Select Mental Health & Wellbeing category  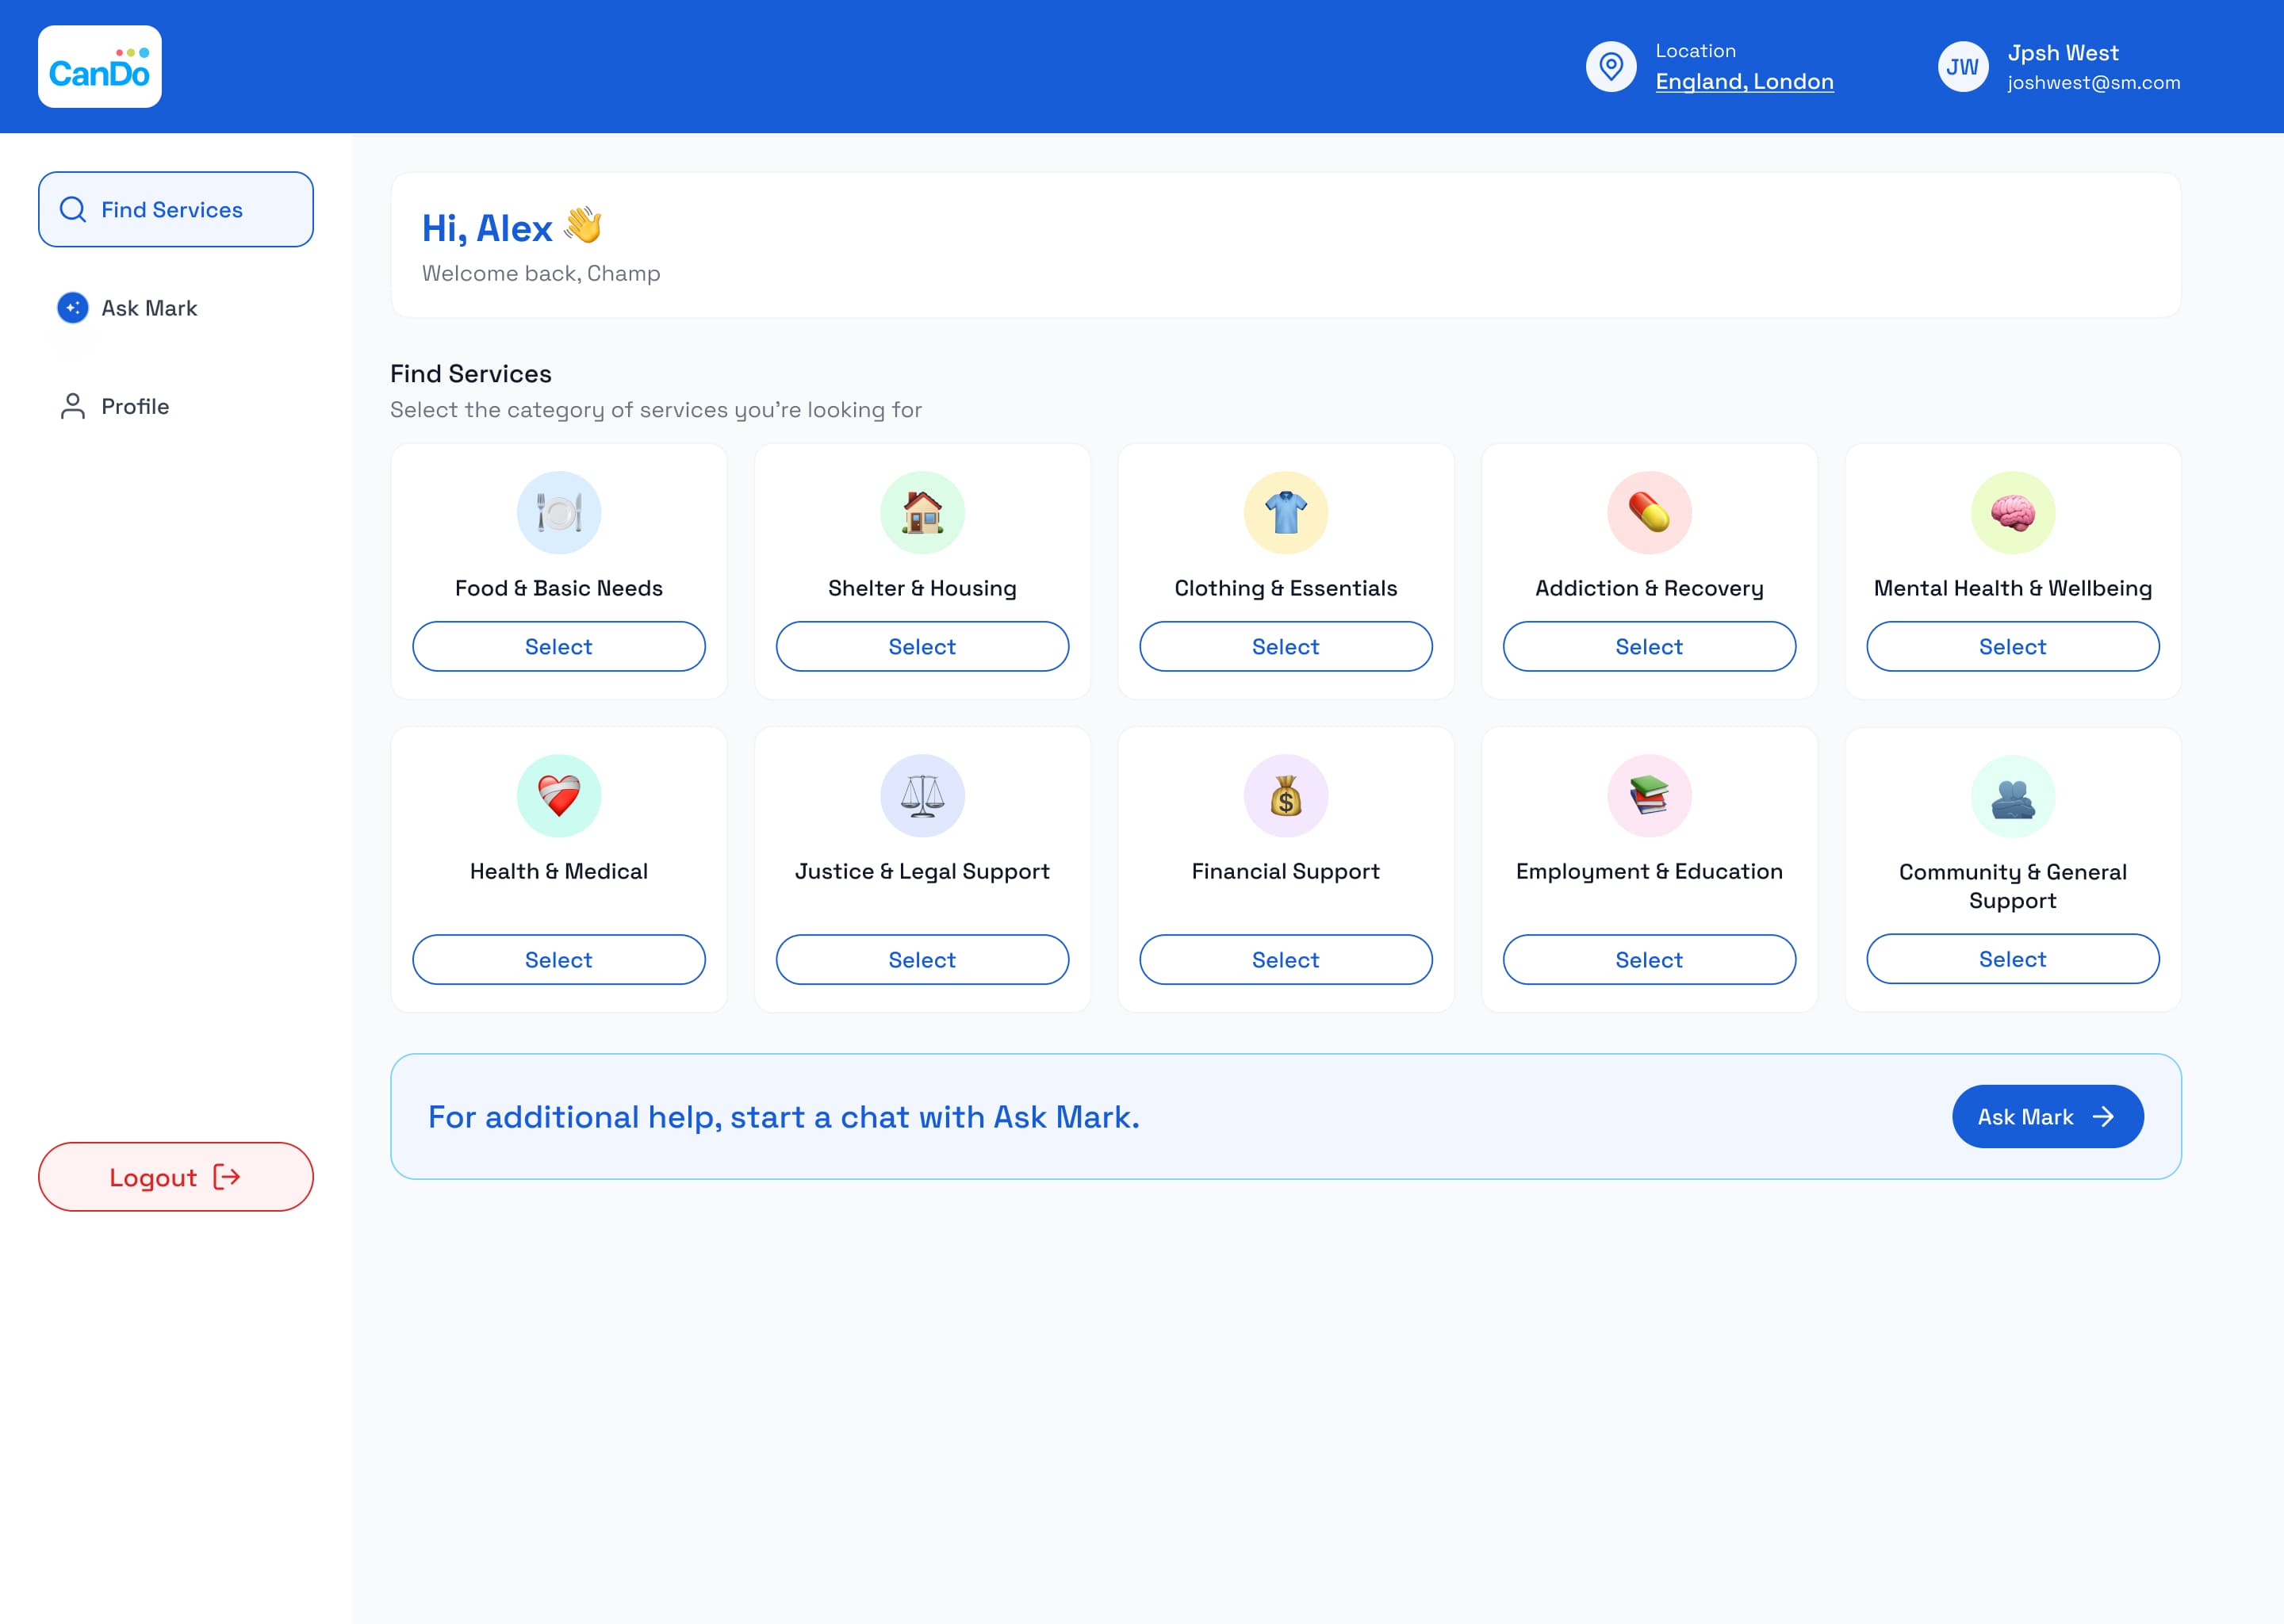pyautogui.click(x=2013, y=647)
